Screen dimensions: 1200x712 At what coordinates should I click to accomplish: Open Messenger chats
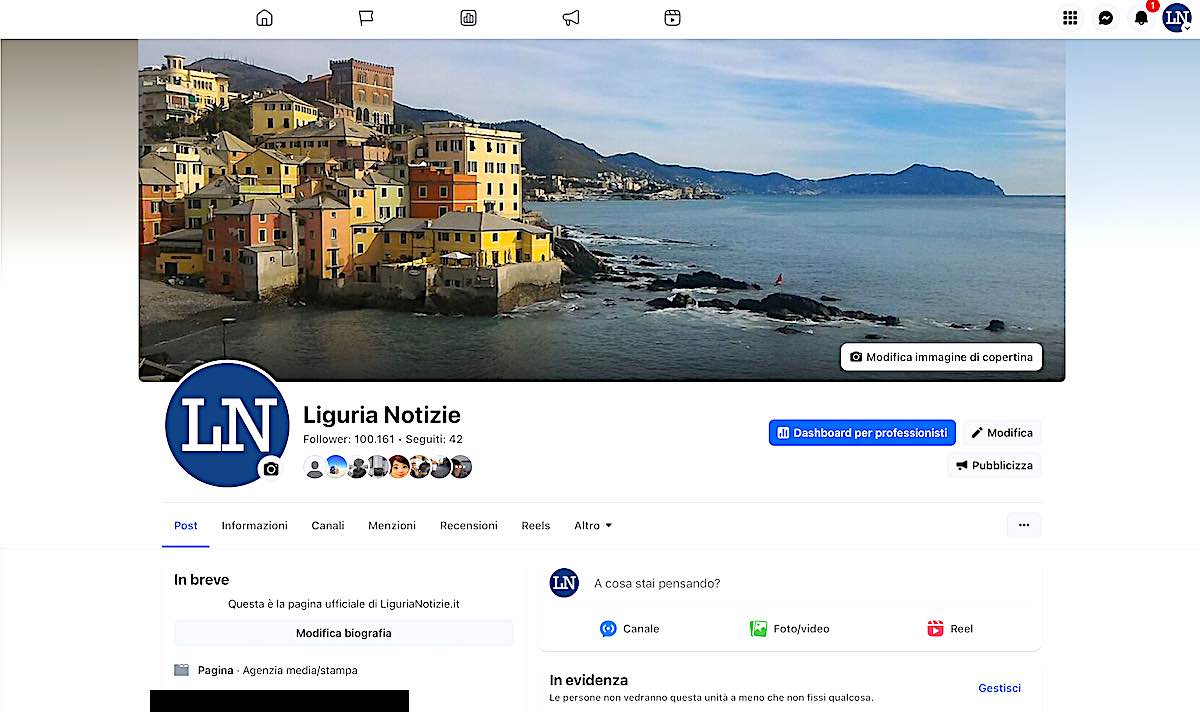pos(1105,18)
